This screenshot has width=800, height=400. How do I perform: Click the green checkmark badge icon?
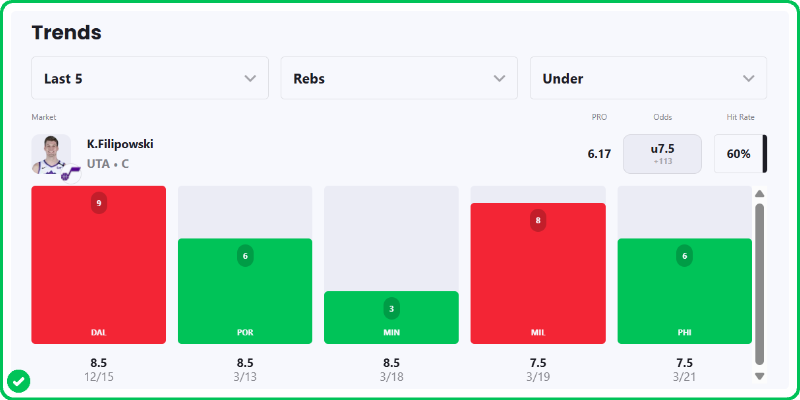coord(18,380)
